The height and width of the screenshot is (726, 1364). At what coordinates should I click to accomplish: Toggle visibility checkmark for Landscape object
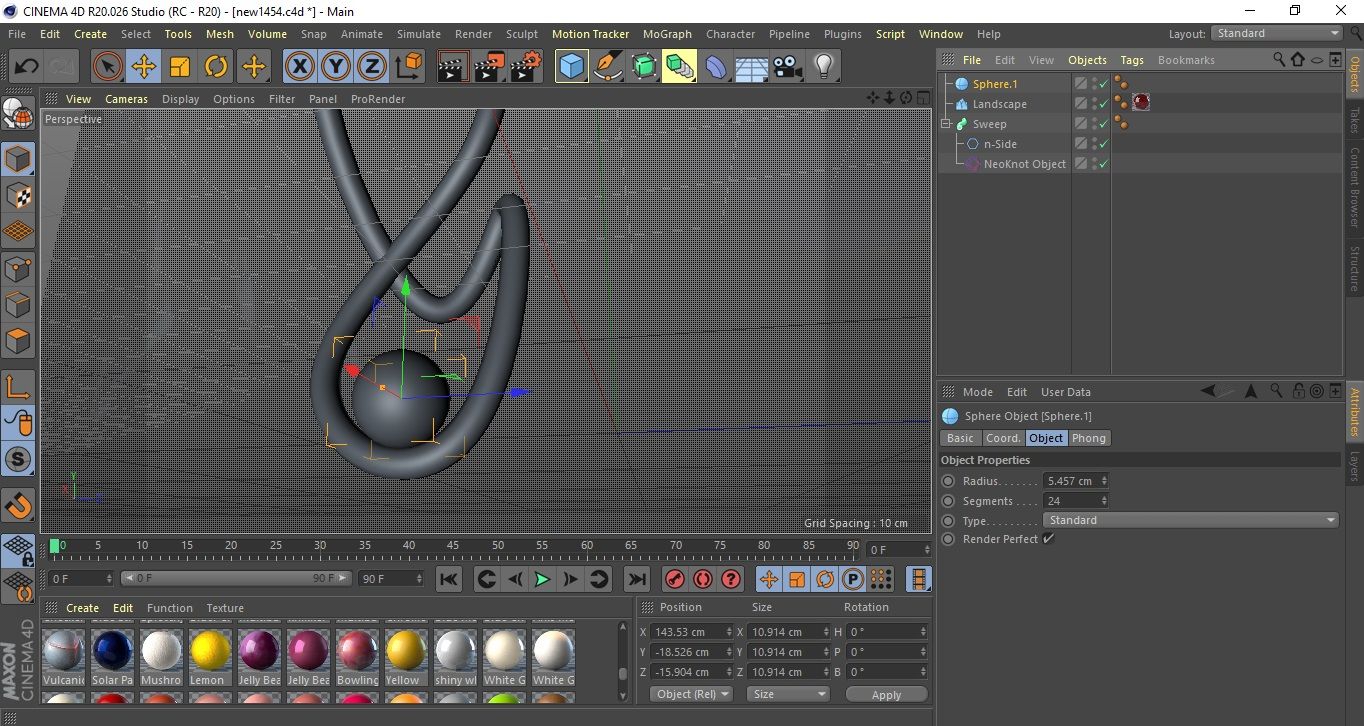[x=1102, y=104]
